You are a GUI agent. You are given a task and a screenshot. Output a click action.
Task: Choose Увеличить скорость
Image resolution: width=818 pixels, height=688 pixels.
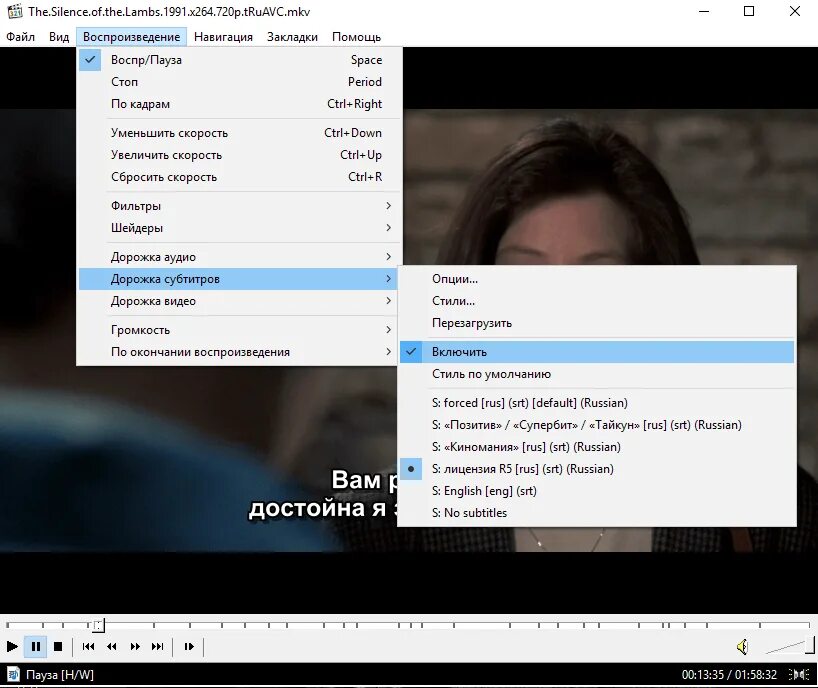(x=239, y=155)
